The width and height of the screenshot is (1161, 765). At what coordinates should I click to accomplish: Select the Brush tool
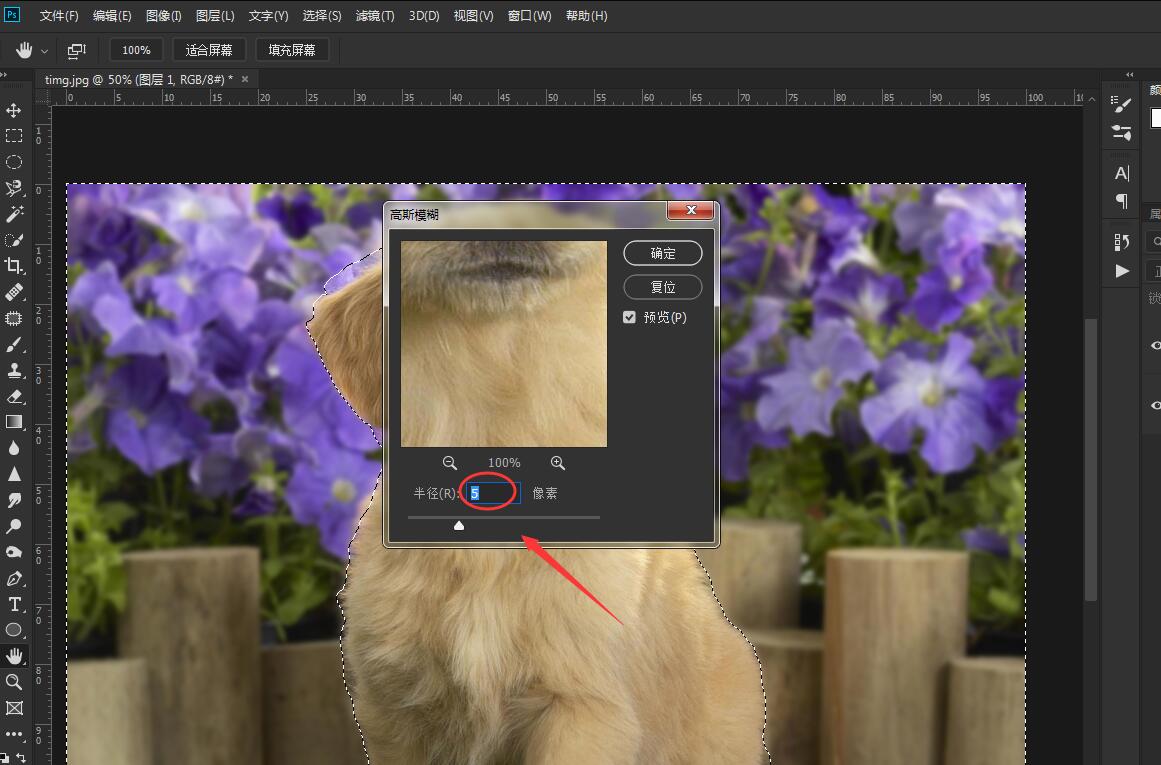coord(13,344)
